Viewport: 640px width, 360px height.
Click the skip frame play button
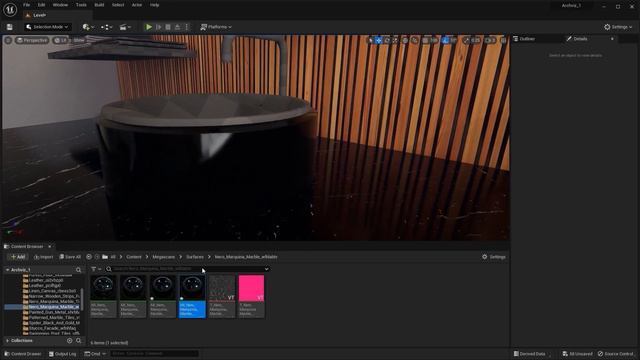pyautogui.click(x=159, y=27)
